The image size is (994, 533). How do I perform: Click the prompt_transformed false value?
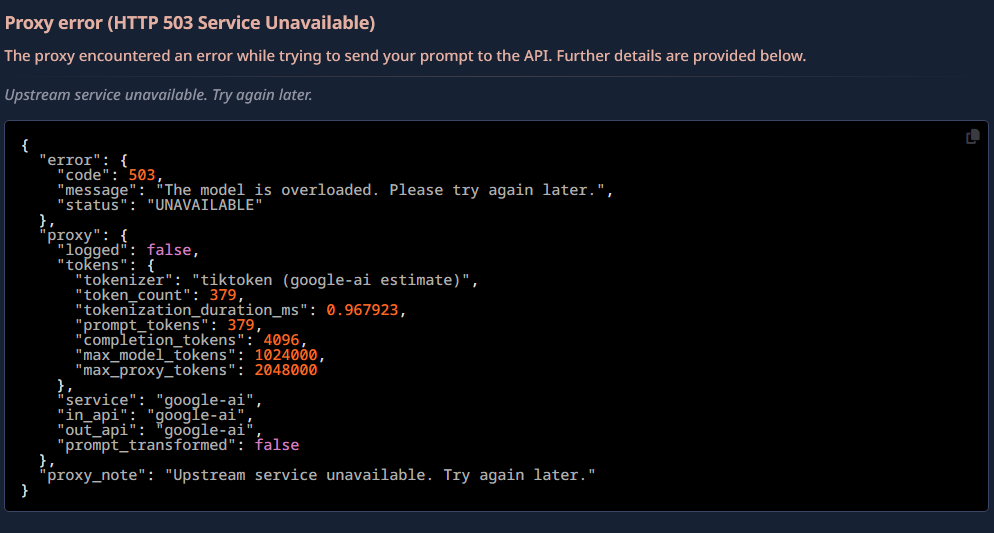tap(277, 445)
